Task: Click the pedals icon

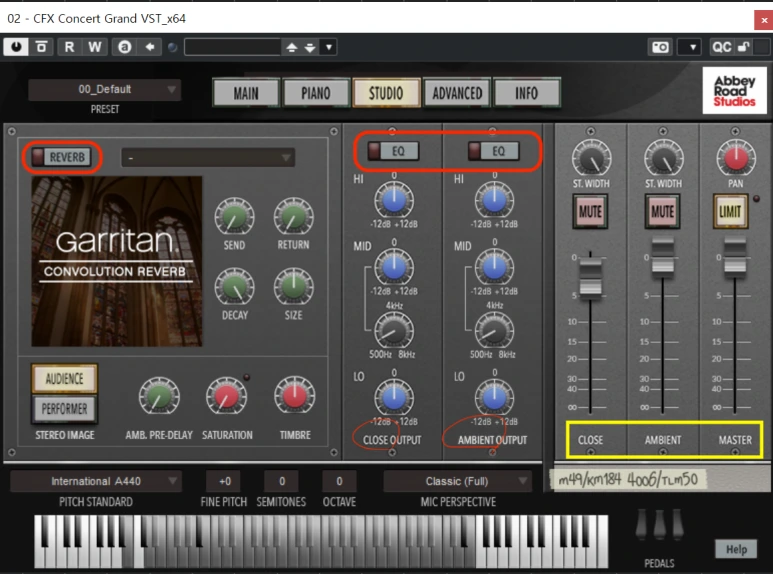Action: pos(660,525)
